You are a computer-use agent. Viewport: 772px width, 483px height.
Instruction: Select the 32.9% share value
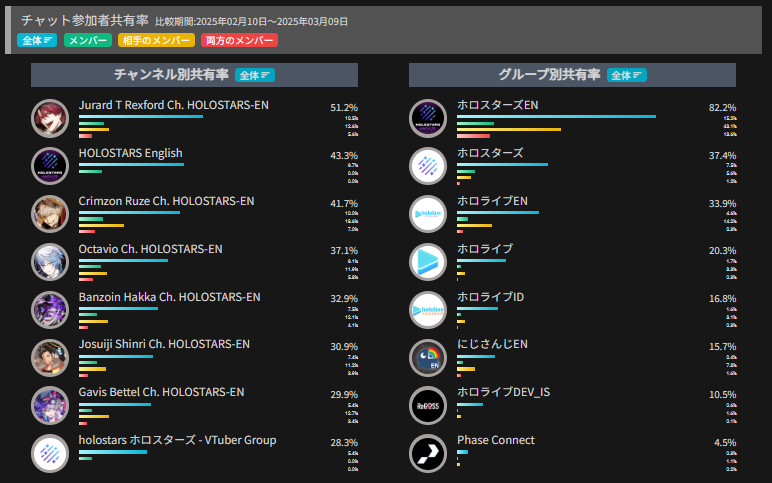tap(344, 299)
